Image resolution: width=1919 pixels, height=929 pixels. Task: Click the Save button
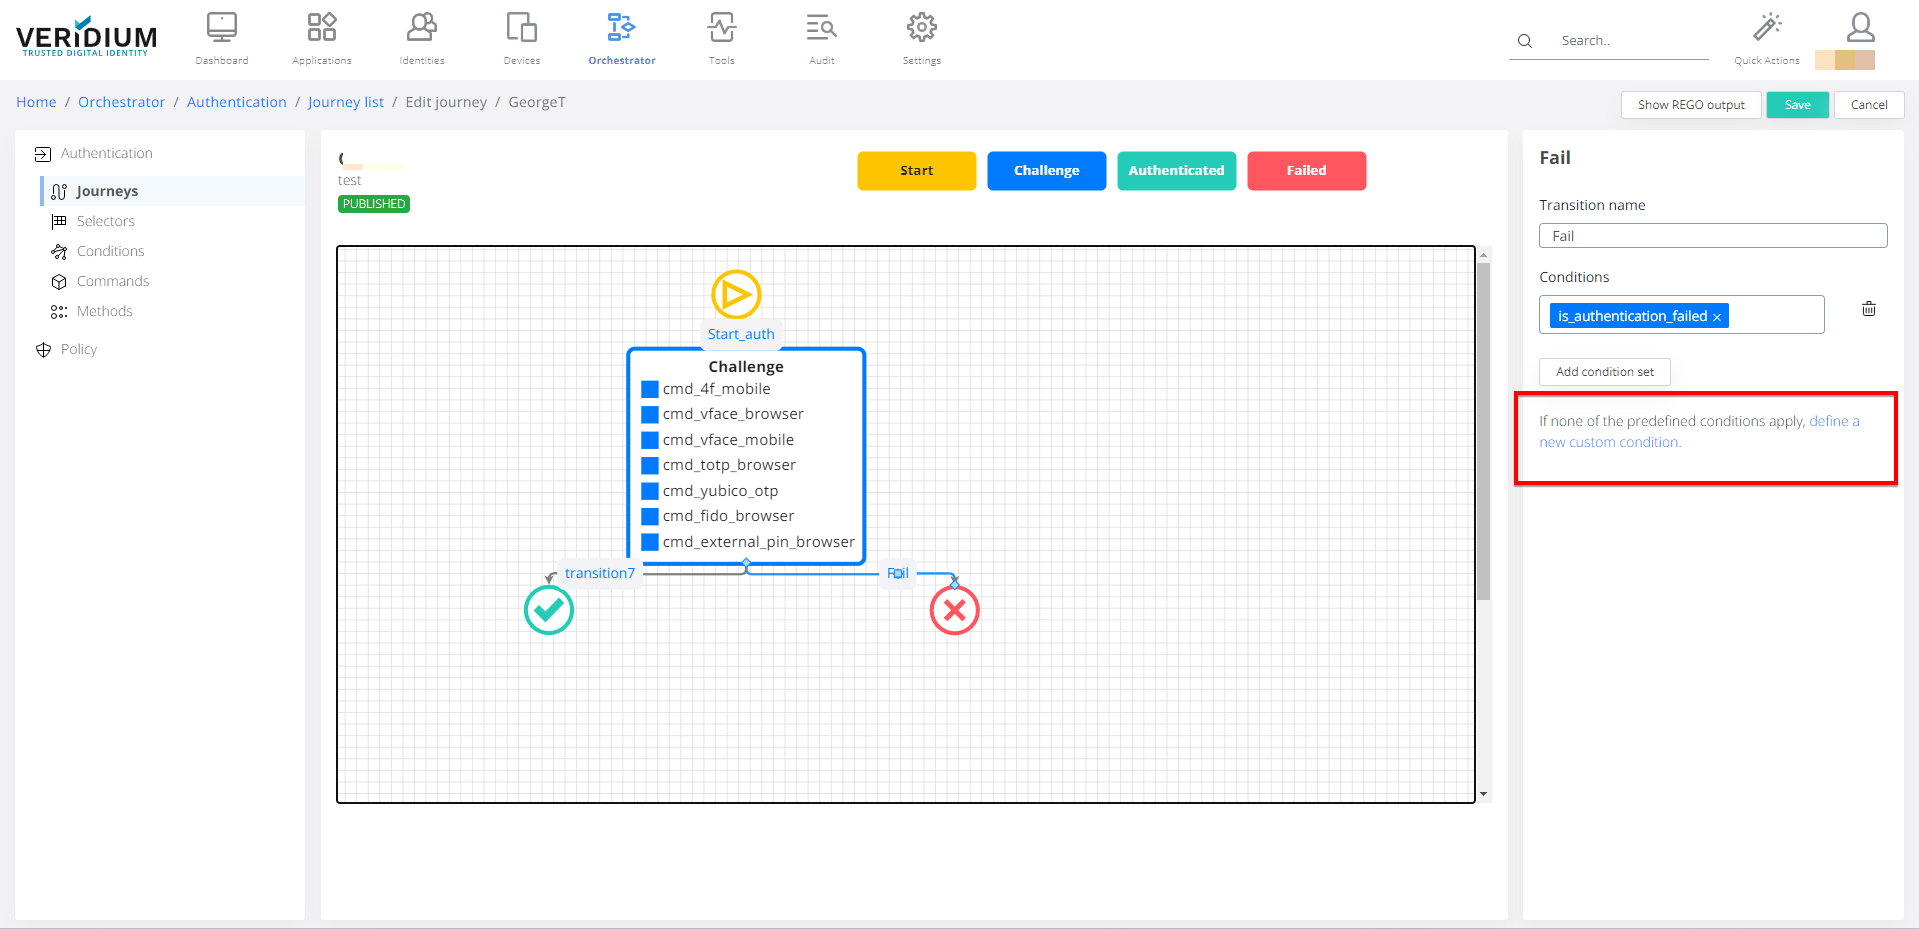(1797, 105)
